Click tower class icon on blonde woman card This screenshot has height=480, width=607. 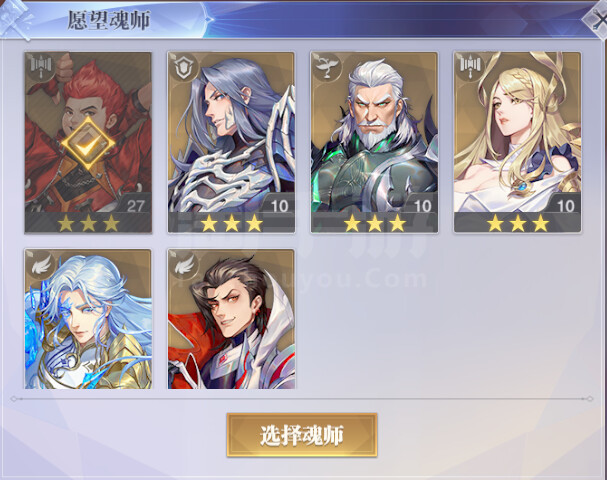click(470, 67)
